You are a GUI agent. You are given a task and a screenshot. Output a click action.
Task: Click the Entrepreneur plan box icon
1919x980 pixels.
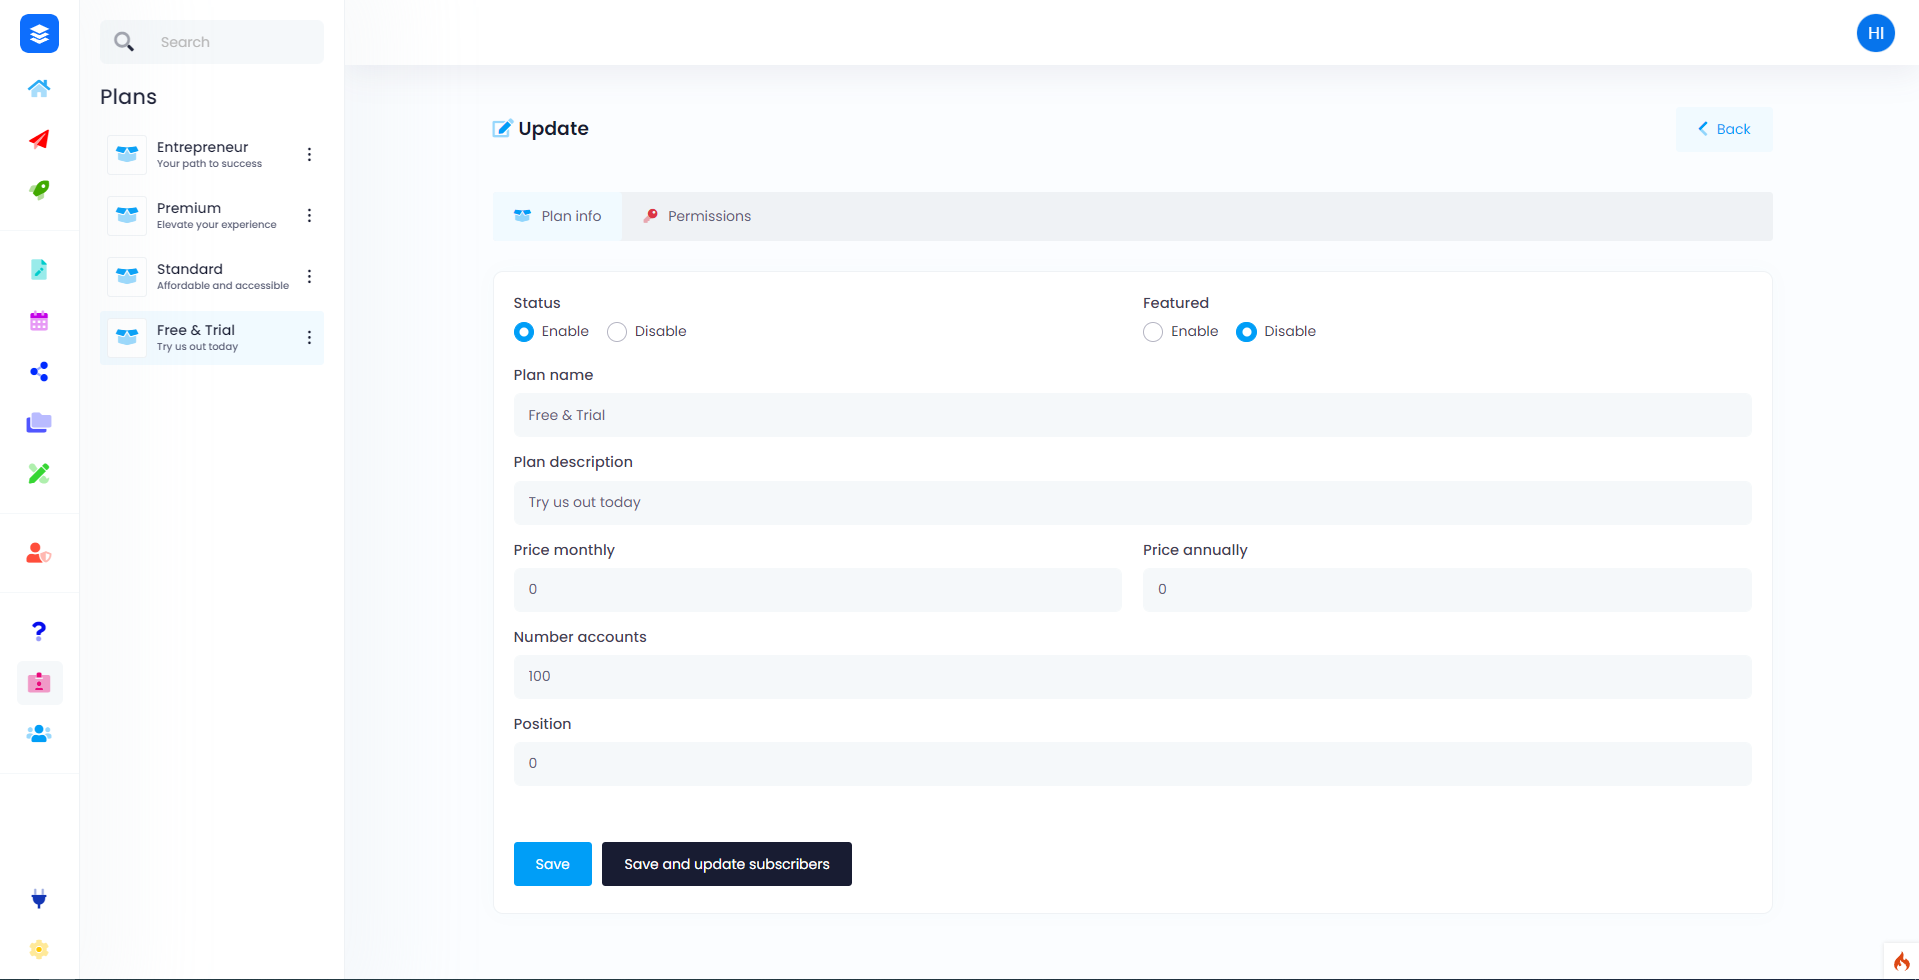coord(127,155)
